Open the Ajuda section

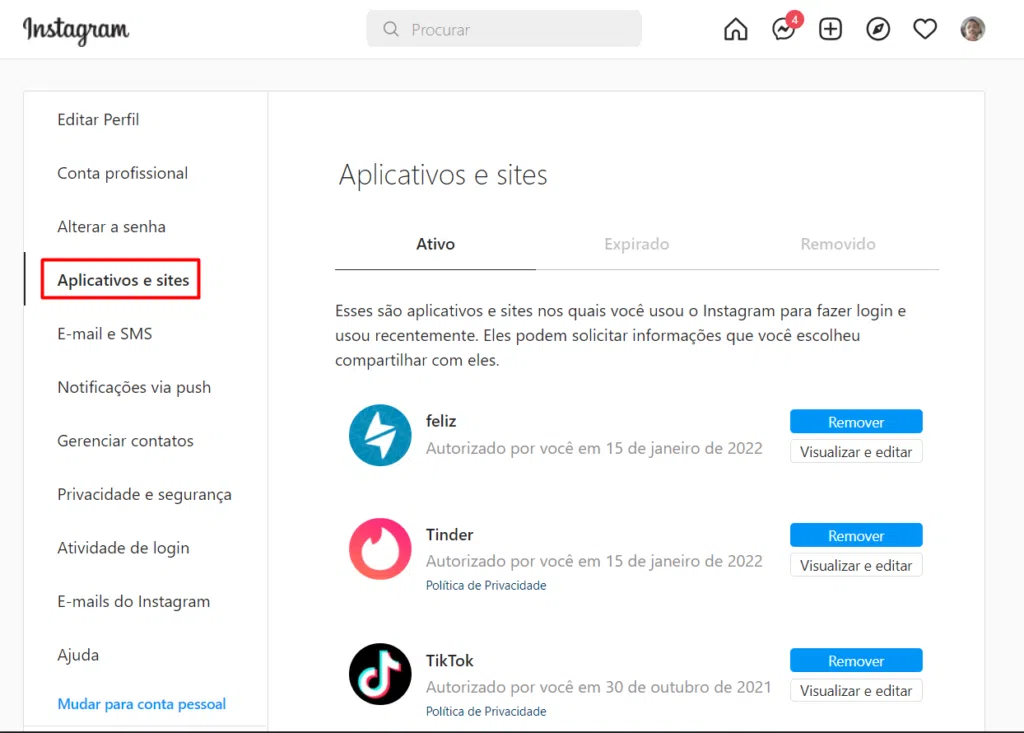(x=77, y=654)
